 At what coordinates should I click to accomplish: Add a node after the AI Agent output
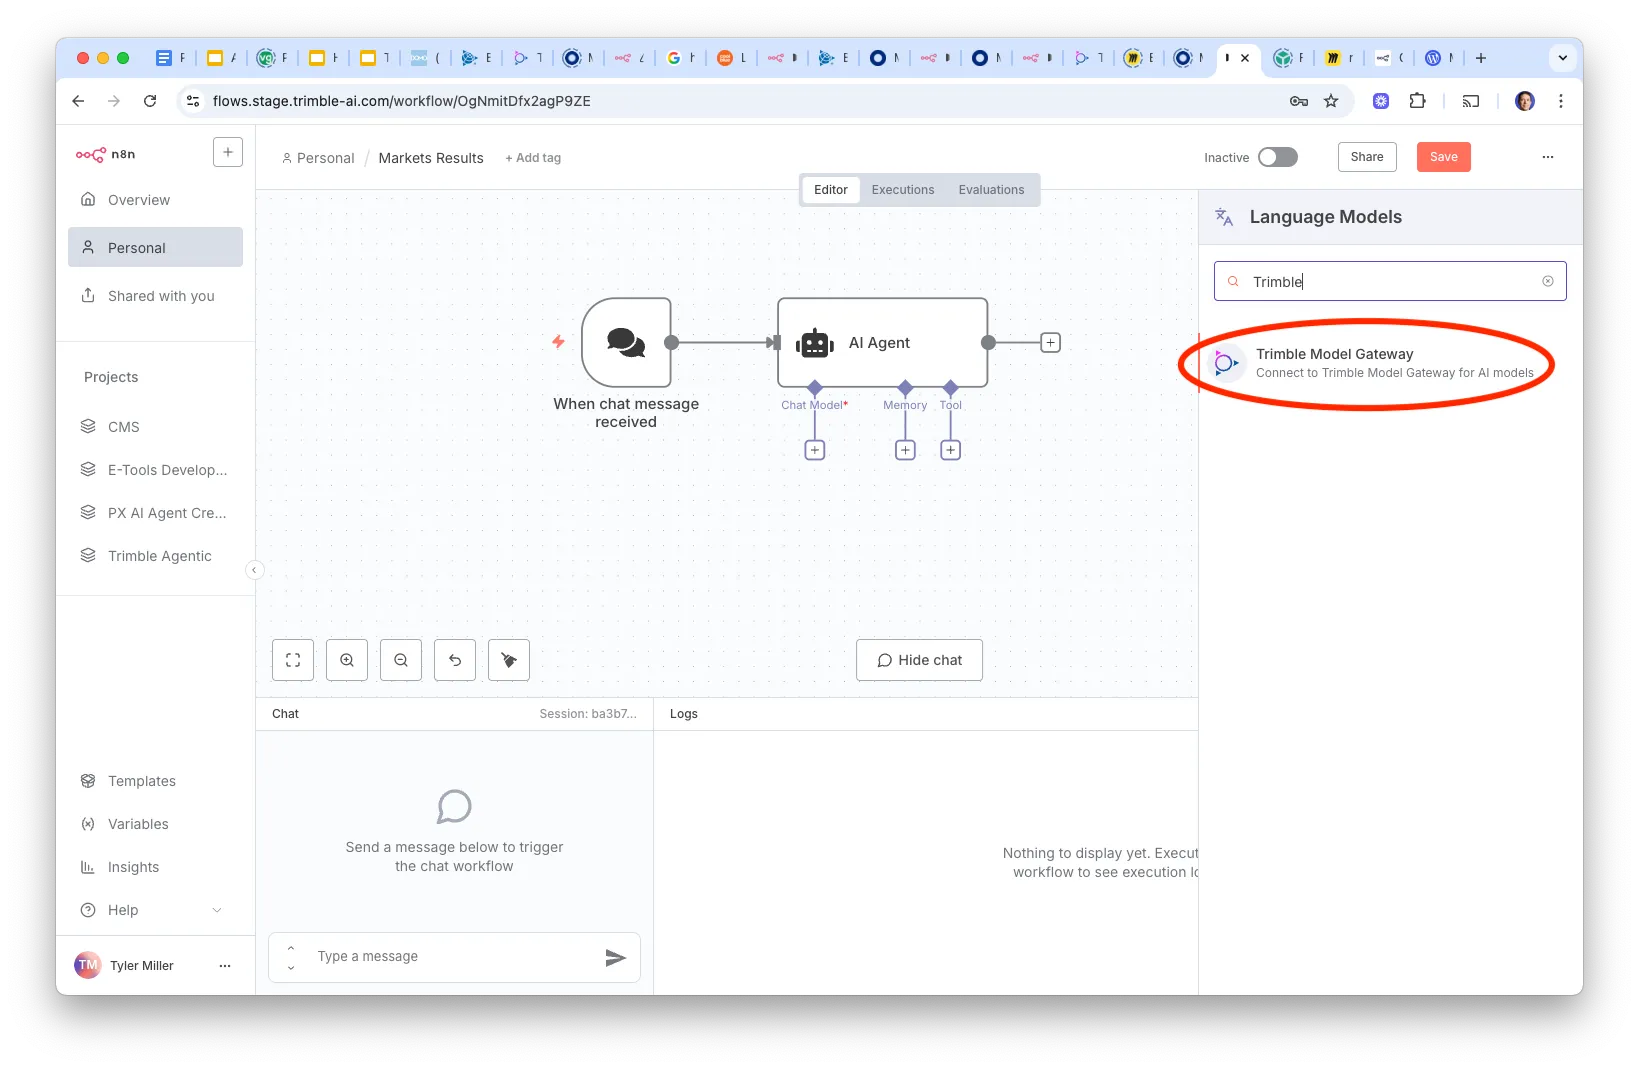(x=1050, y=343)
